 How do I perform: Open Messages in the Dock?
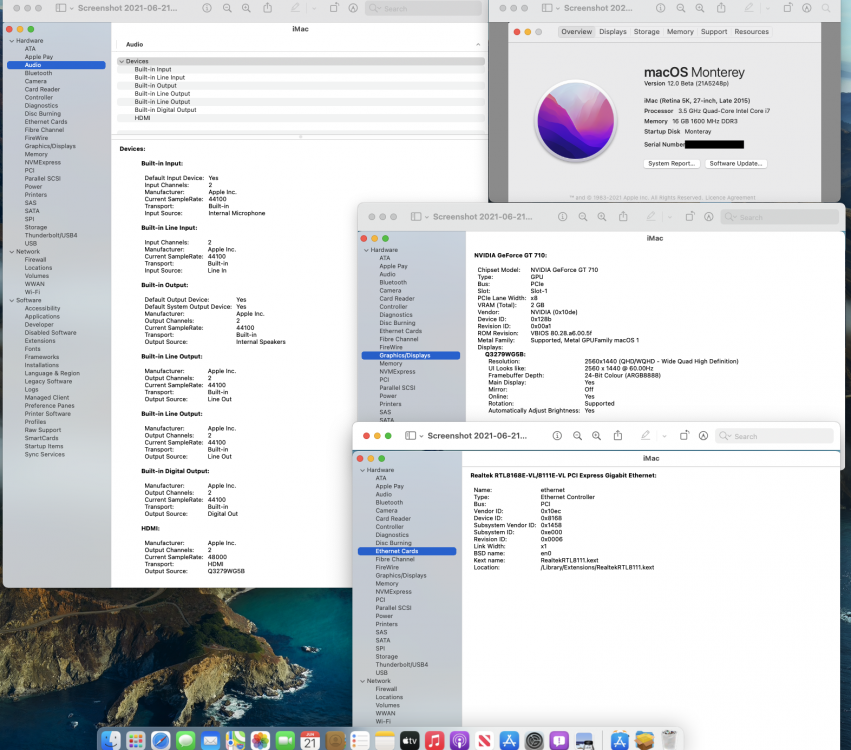coord(186,740)
